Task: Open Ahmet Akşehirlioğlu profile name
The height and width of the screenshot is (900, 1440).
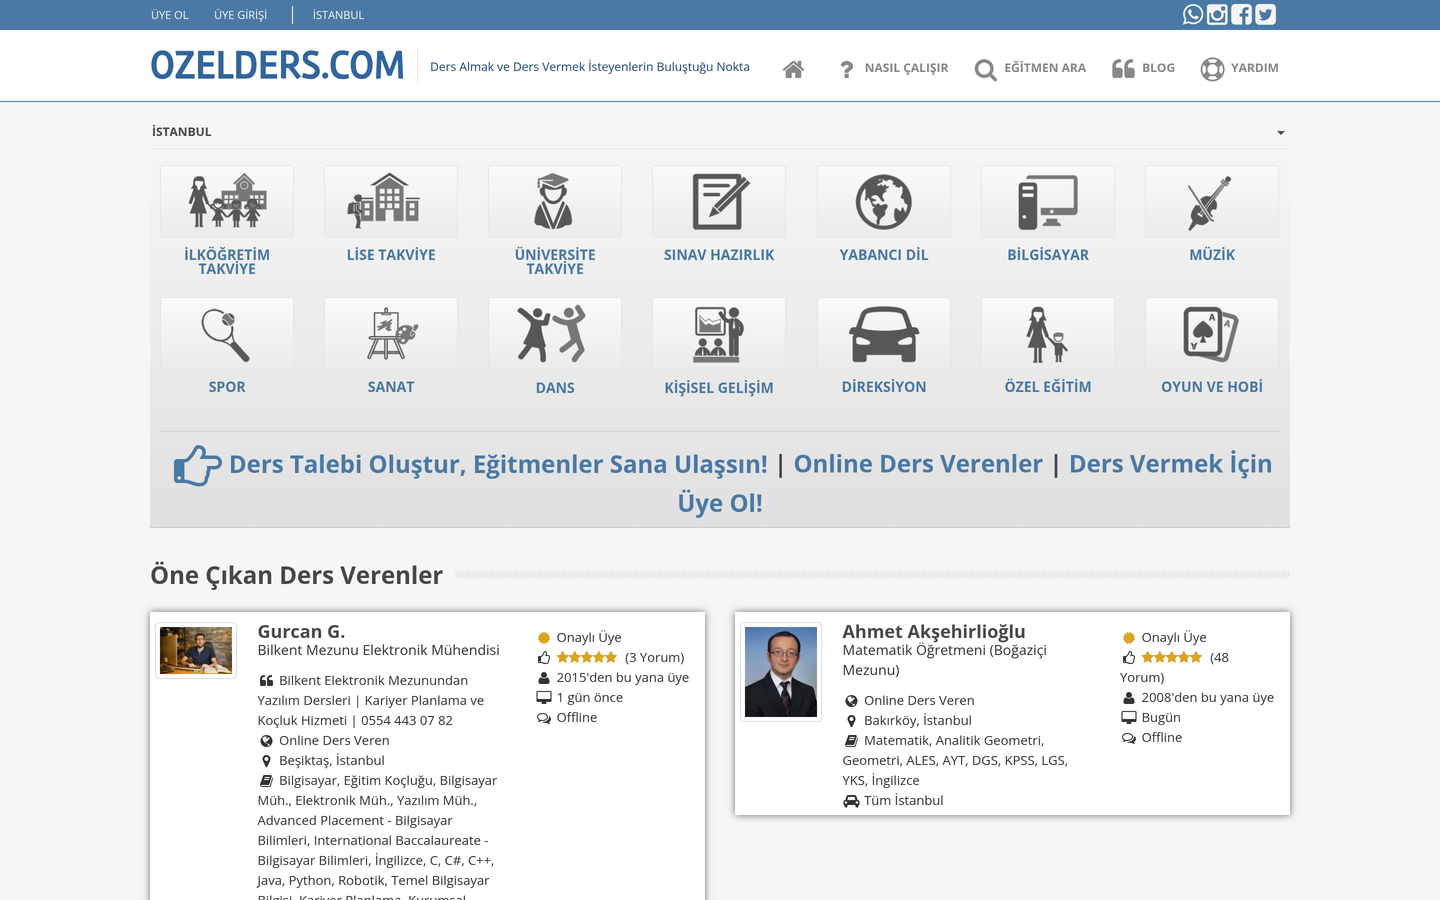Action: [934, 632]
